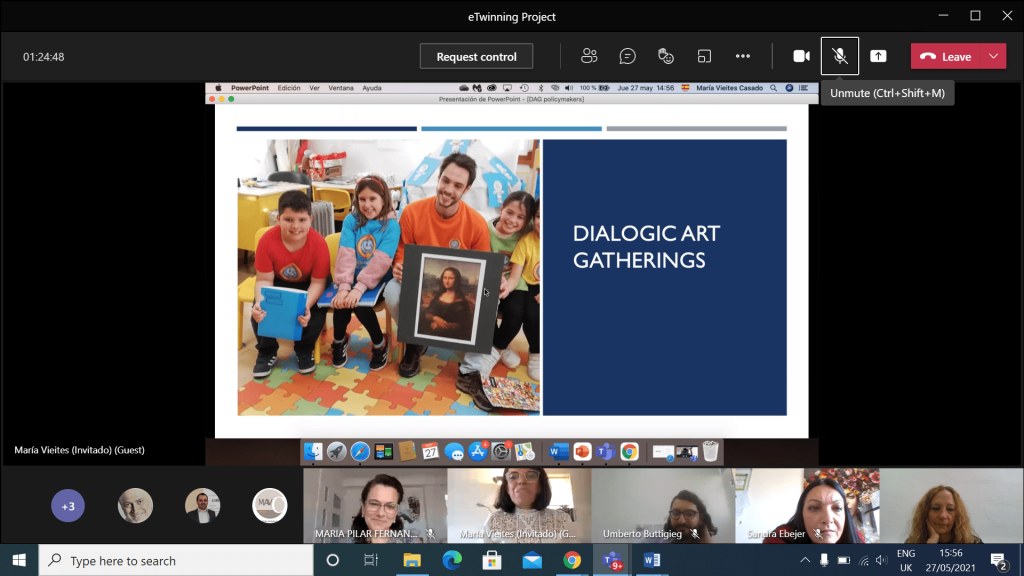
Task: Toggle the camera on or off
Action: [x=801, y=56]
